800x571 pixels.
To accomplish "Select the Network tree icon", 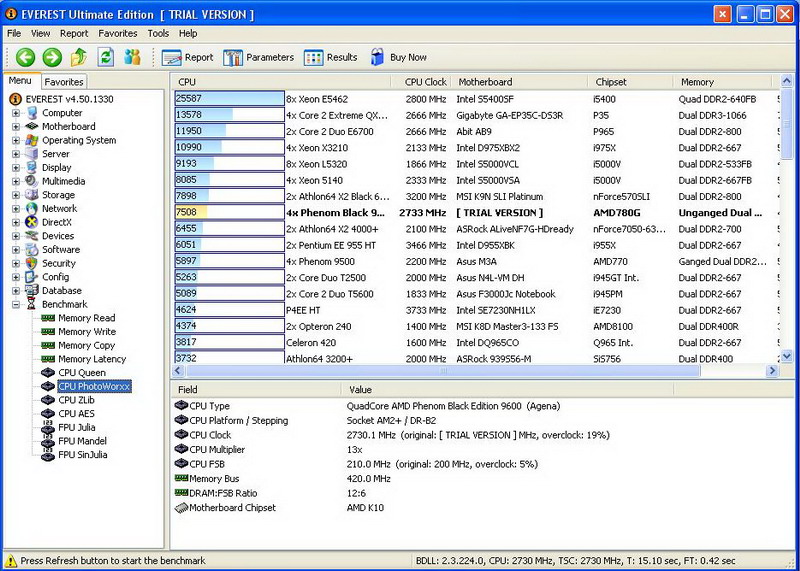I will (x=32, y=209).
